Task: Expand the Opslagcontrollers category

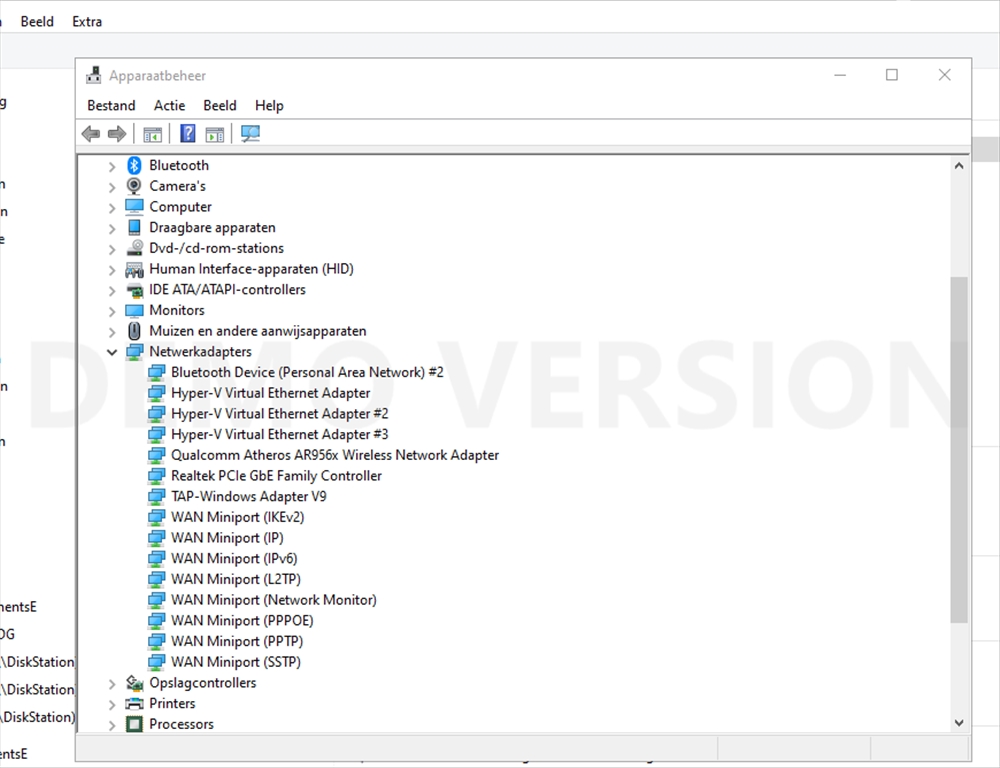Action: pos(112,683)
